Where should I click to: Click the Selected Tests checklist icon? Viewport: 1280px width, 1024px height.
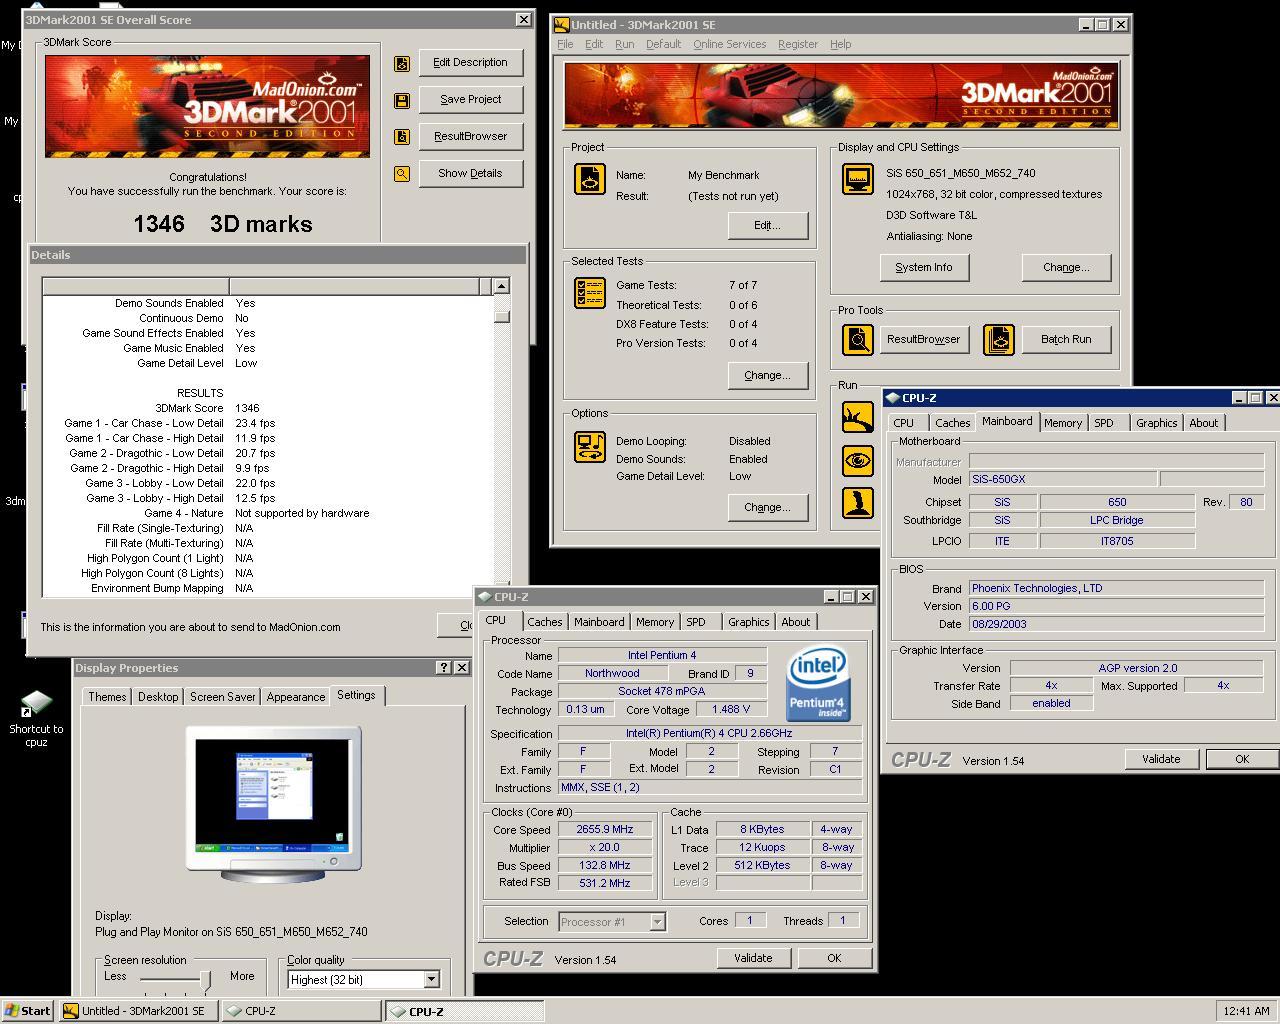(x=590, y=293)
